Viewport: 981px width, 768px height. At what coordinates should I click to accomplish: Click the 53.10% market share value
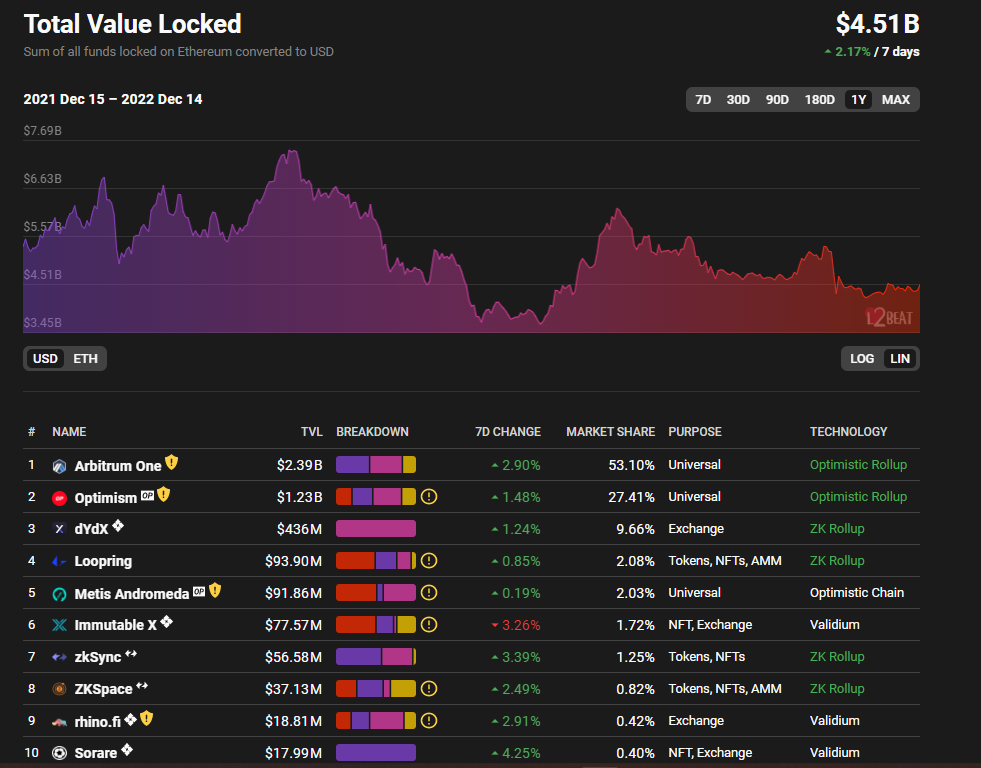(632, 465)
